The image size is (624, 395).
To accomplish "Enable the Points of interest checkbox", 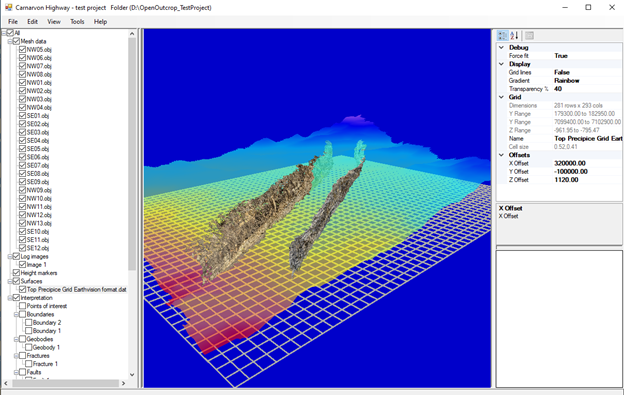I will point(23,306).
